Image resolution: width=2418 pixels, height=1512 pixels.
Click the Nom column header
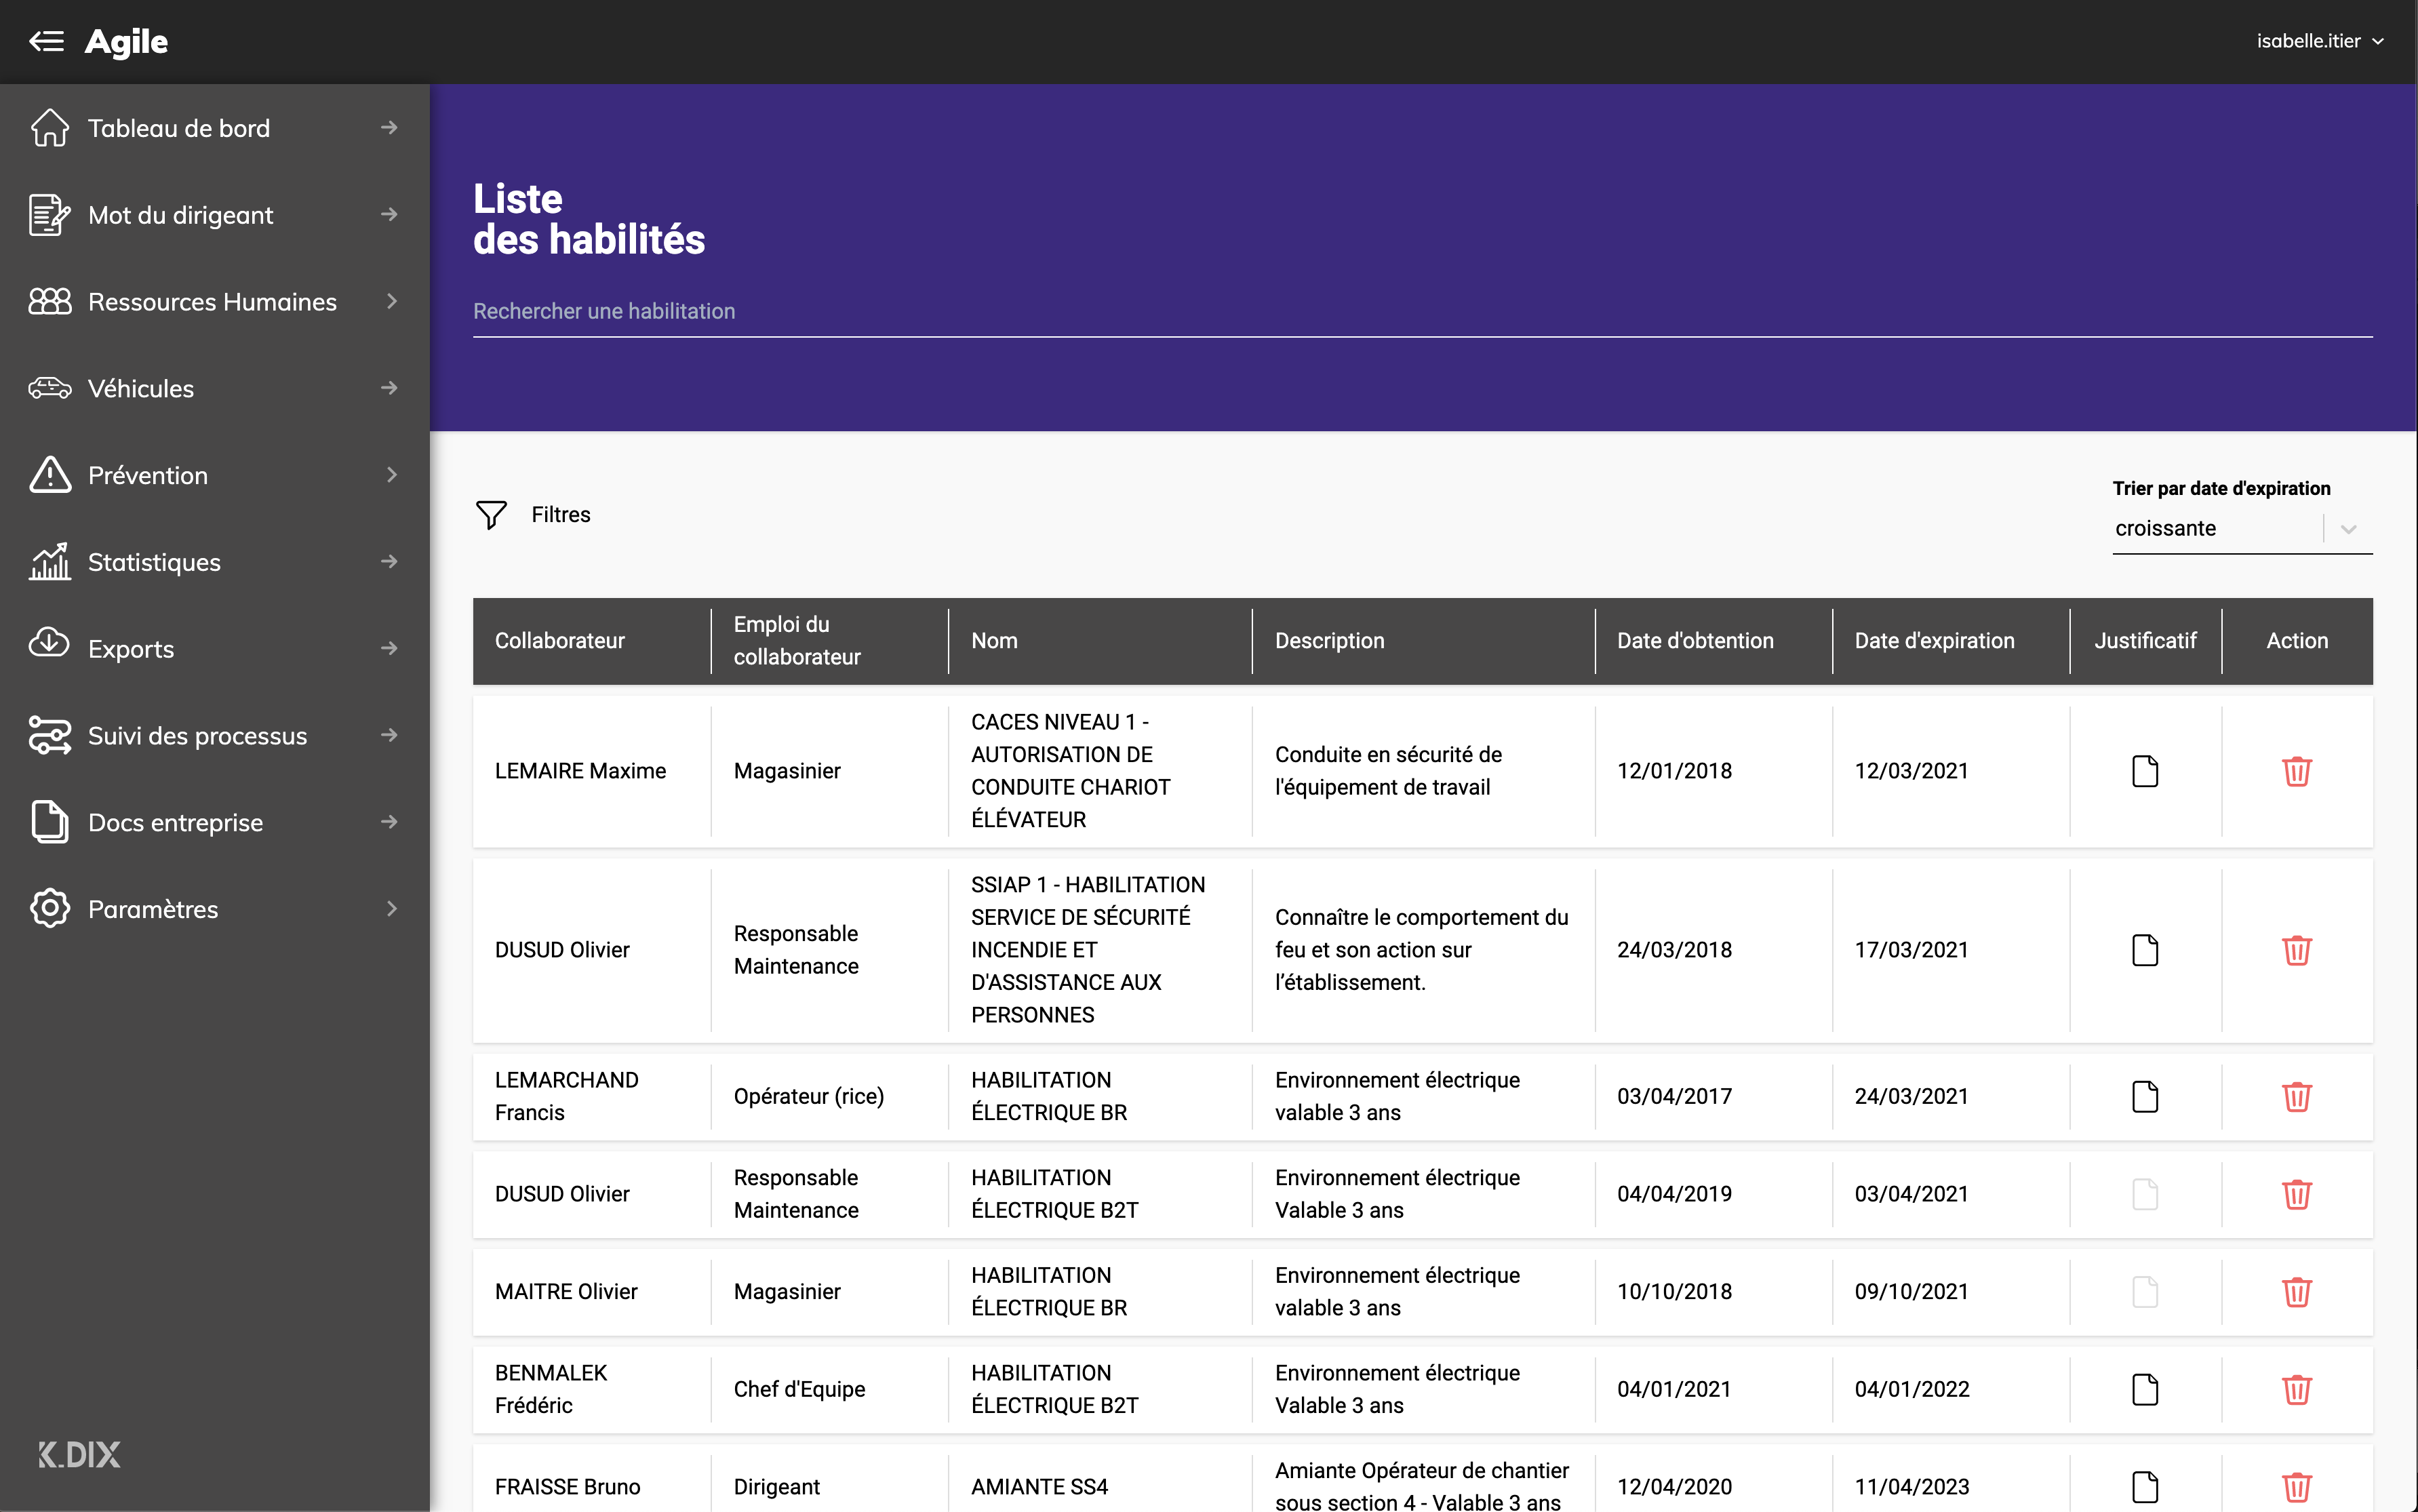pos(994,641)
